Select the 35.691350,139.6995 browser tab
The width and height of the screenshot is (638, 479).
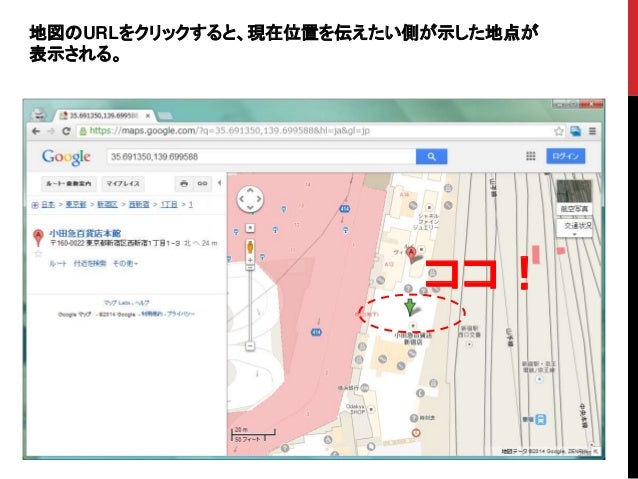(104, 116)
